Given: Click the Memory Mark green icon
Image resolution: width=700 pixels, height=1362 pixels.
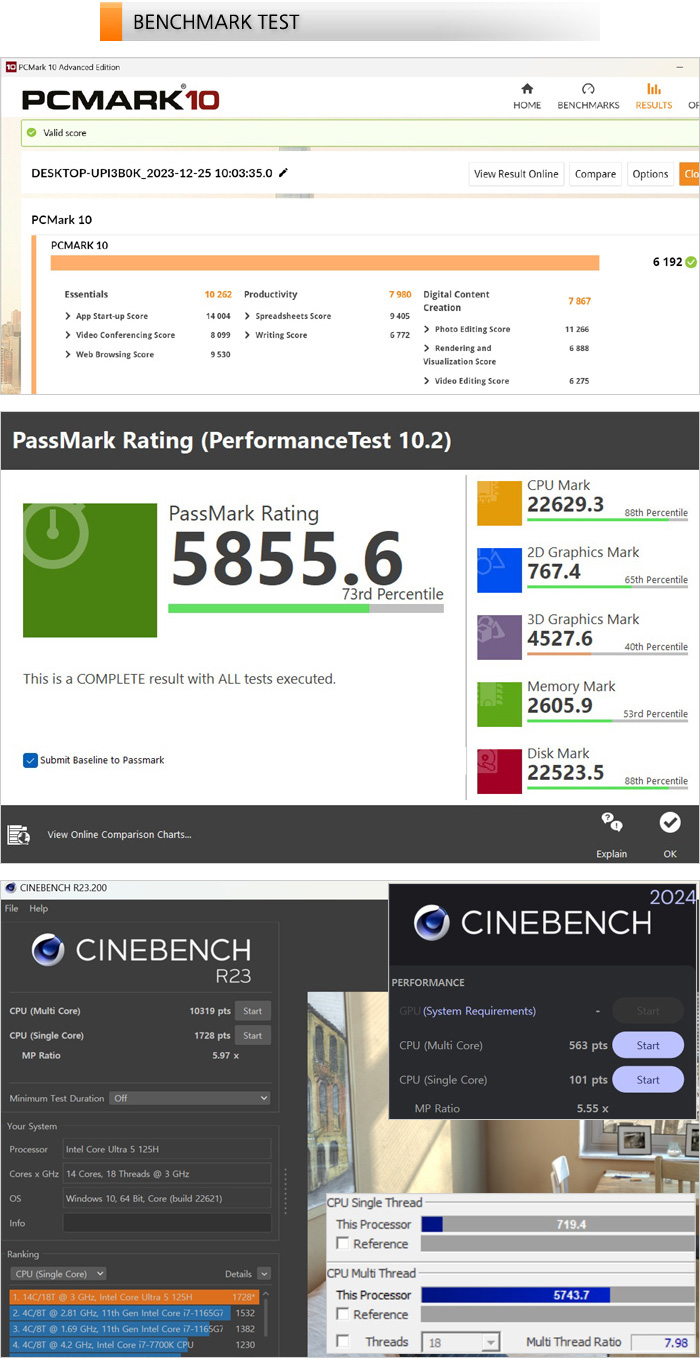Looking at the screenshot, I should click(499, 703).
